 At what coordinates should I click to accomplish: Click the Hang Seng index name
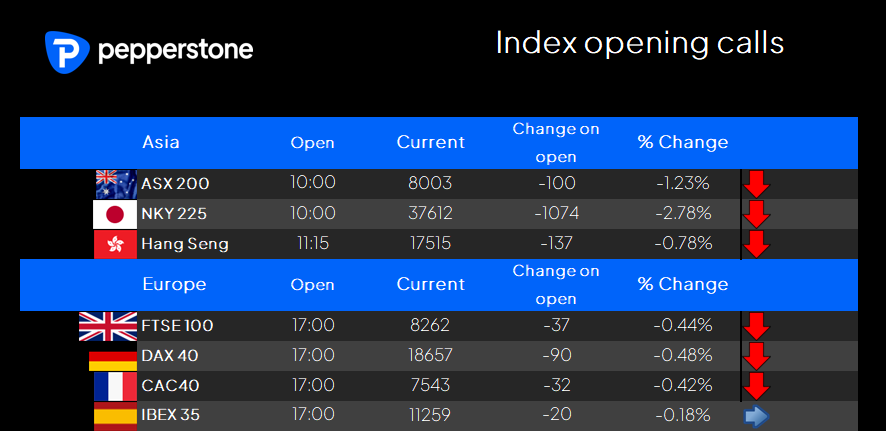(x=185, y=244)
